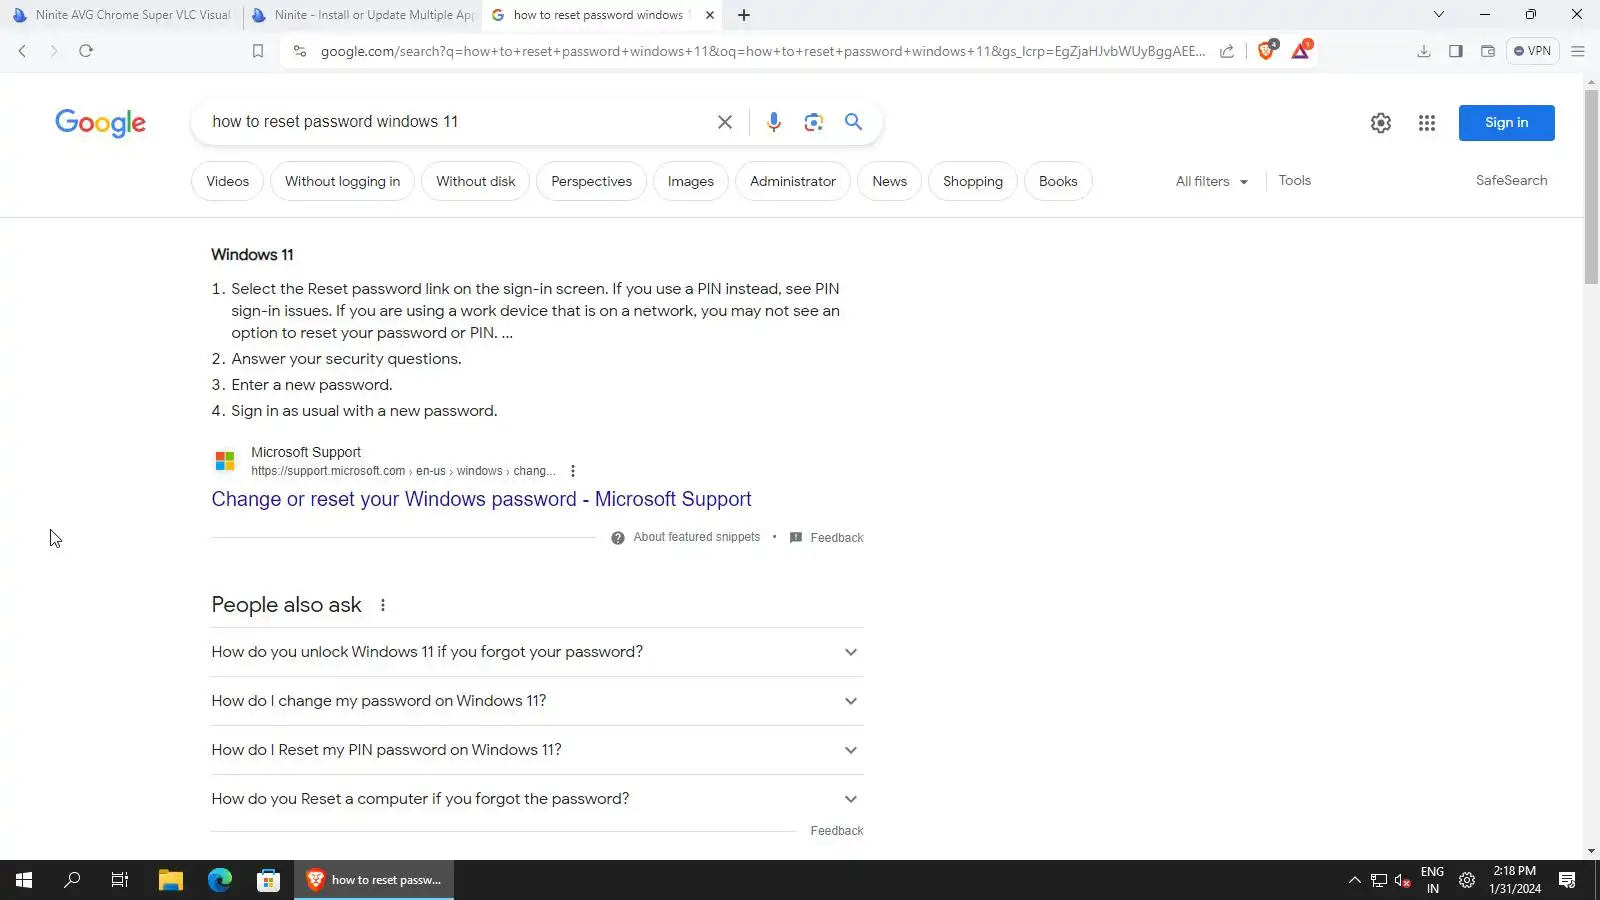The width and height of the screenshot is (1600, 900).
Task: Open the volume icon in system tray
Action: click(1403, 880)
